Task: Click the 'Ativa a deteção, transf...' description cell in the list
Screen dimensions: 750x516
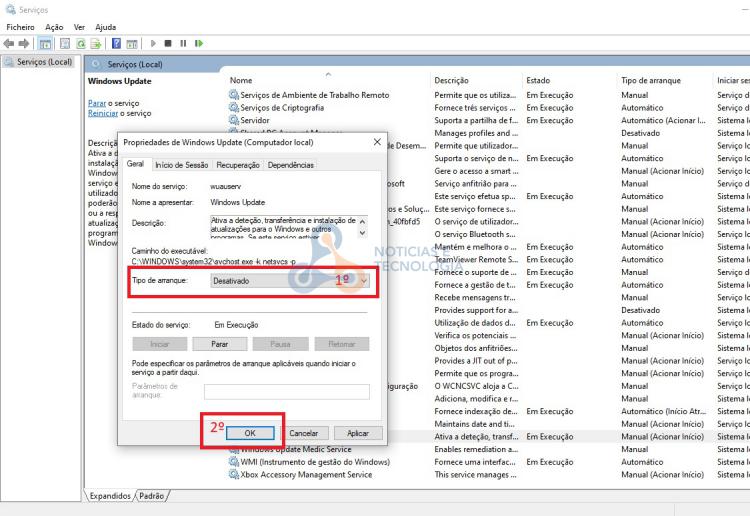Action: click(476, 437)
